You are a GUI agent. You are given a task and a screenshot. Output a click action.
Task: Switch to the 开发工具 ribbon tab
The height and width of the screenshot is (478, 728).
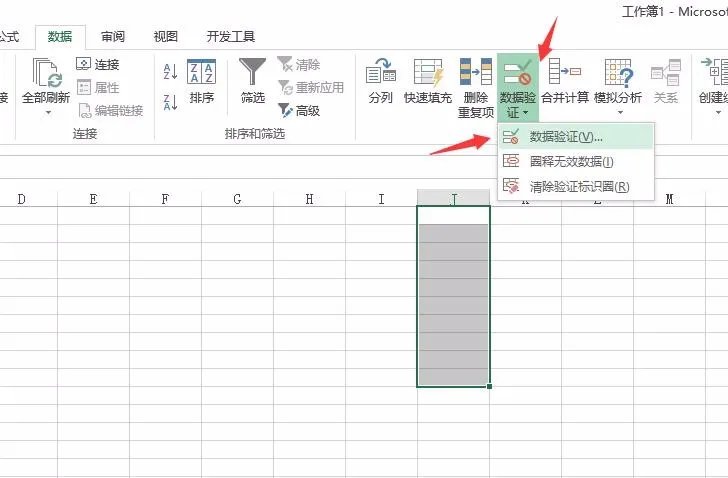[231, 36]
